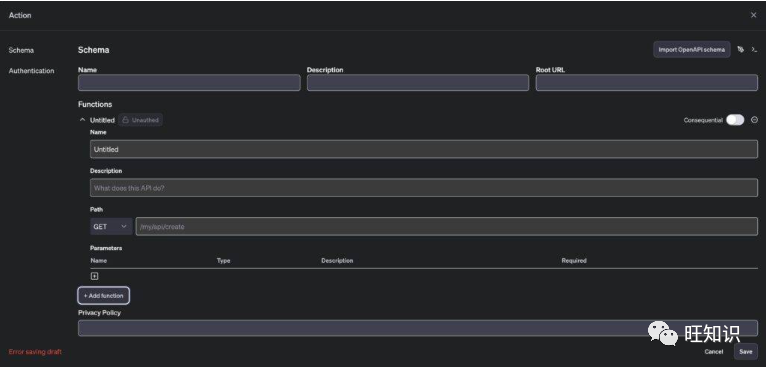
Task: Switch to the Authentication sidebar tab
Action: click(x=31, y=71)
